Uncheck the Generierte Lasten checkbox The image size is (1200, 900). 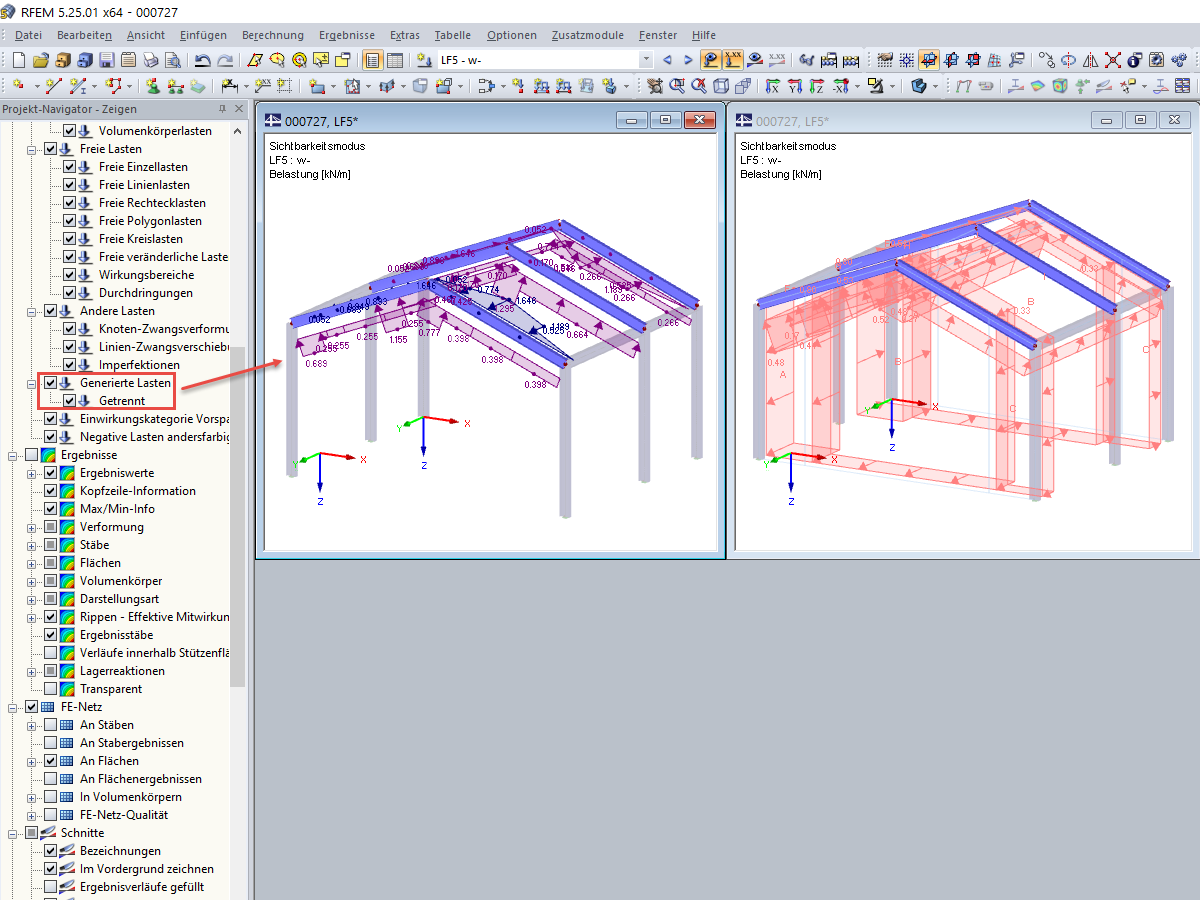51,383
